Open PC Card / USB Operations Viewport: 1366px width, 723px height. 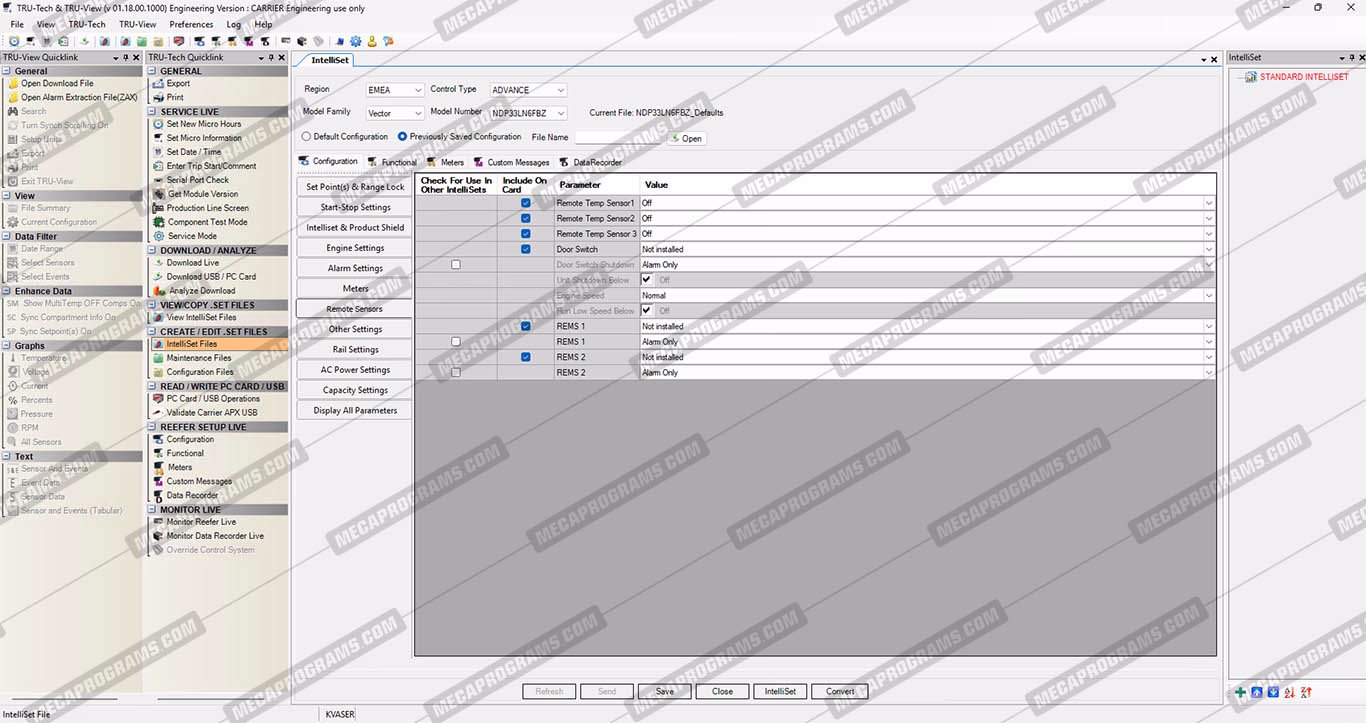pyautogui.click(x=213, y=398)
